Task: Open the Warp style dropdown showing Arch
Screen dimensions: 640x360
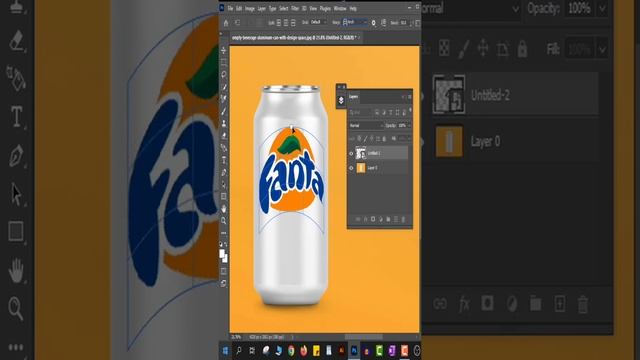Action: [x=354, y=22]
